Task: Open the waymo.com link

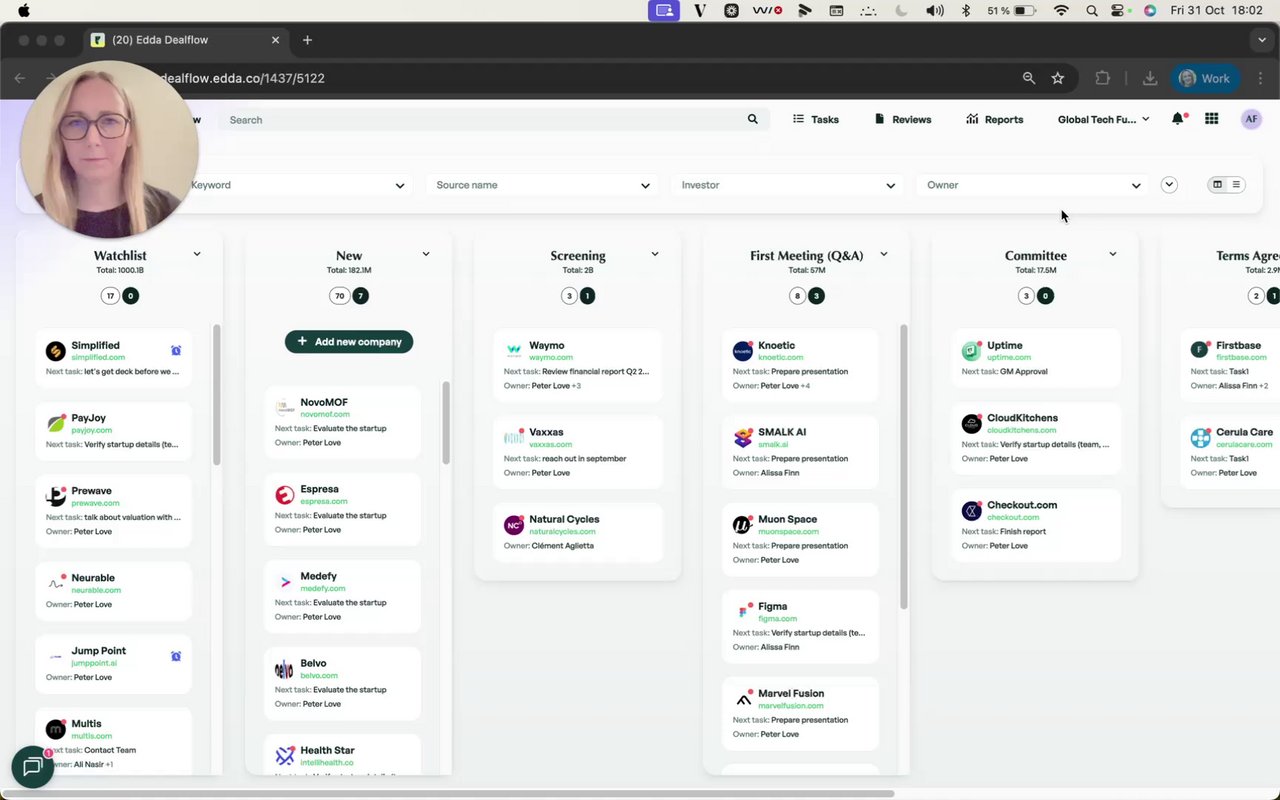Action: tap(551, 357)
